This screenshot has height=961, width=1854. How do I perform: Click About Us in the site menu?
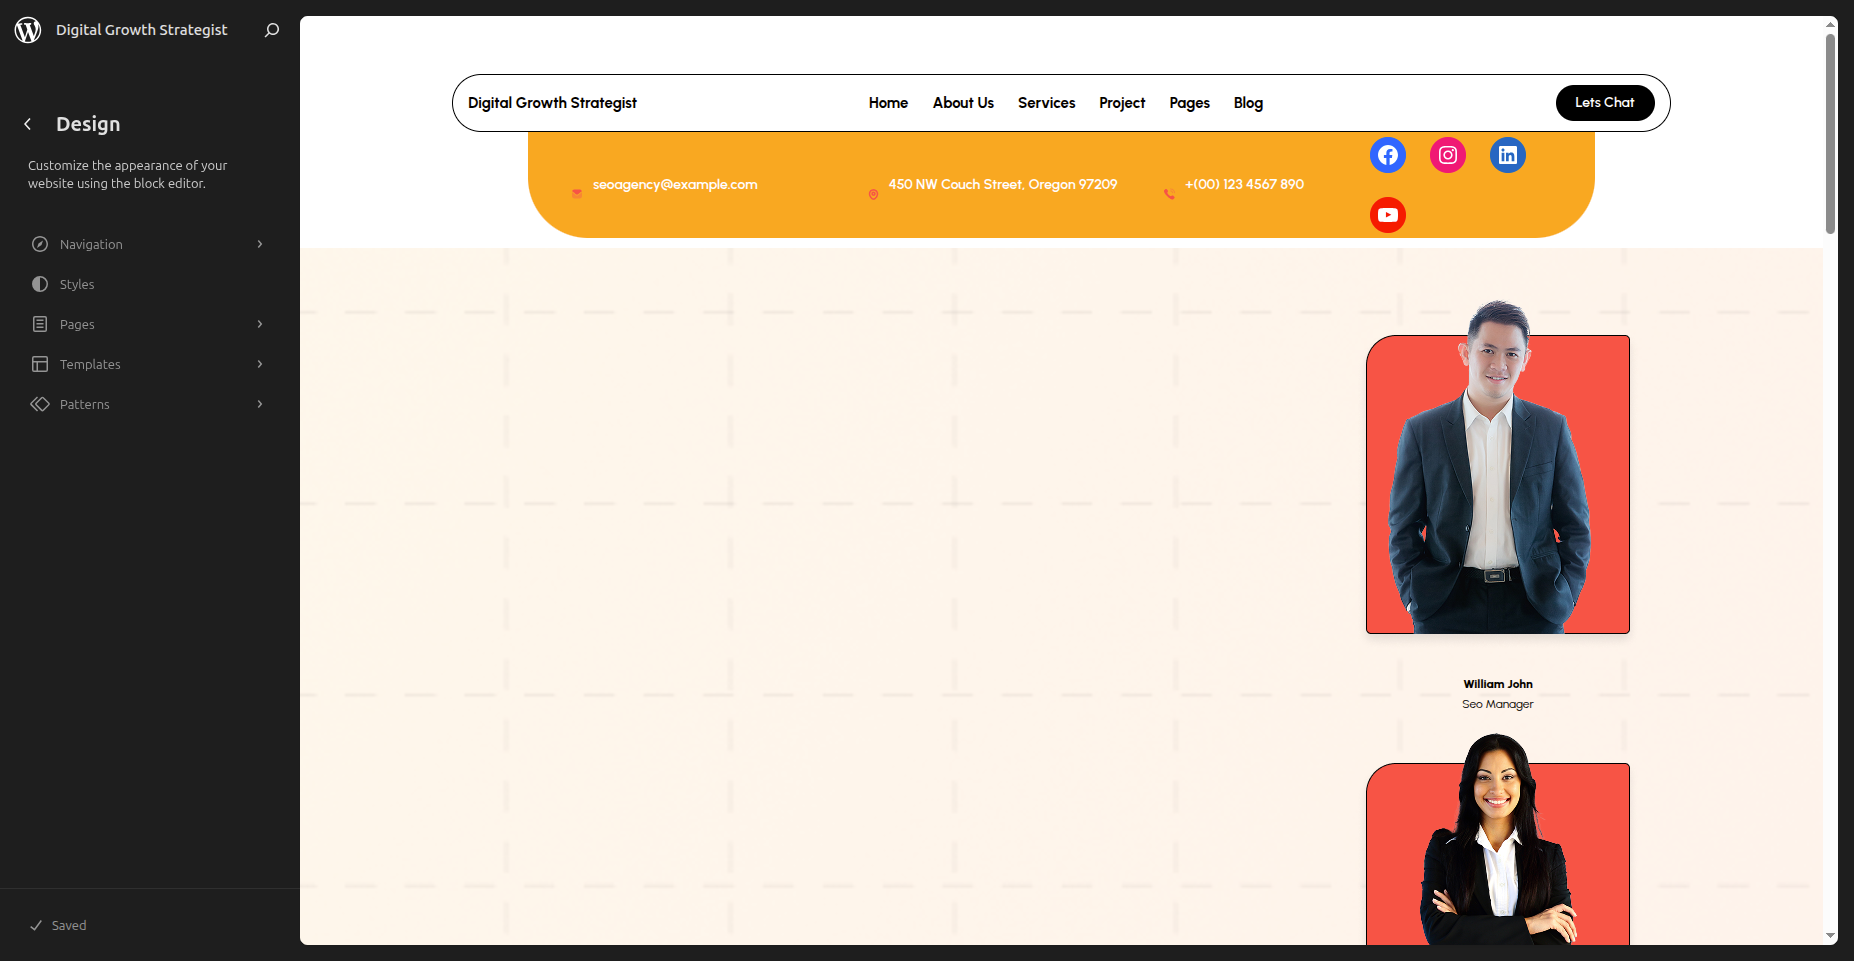point(963,103)
